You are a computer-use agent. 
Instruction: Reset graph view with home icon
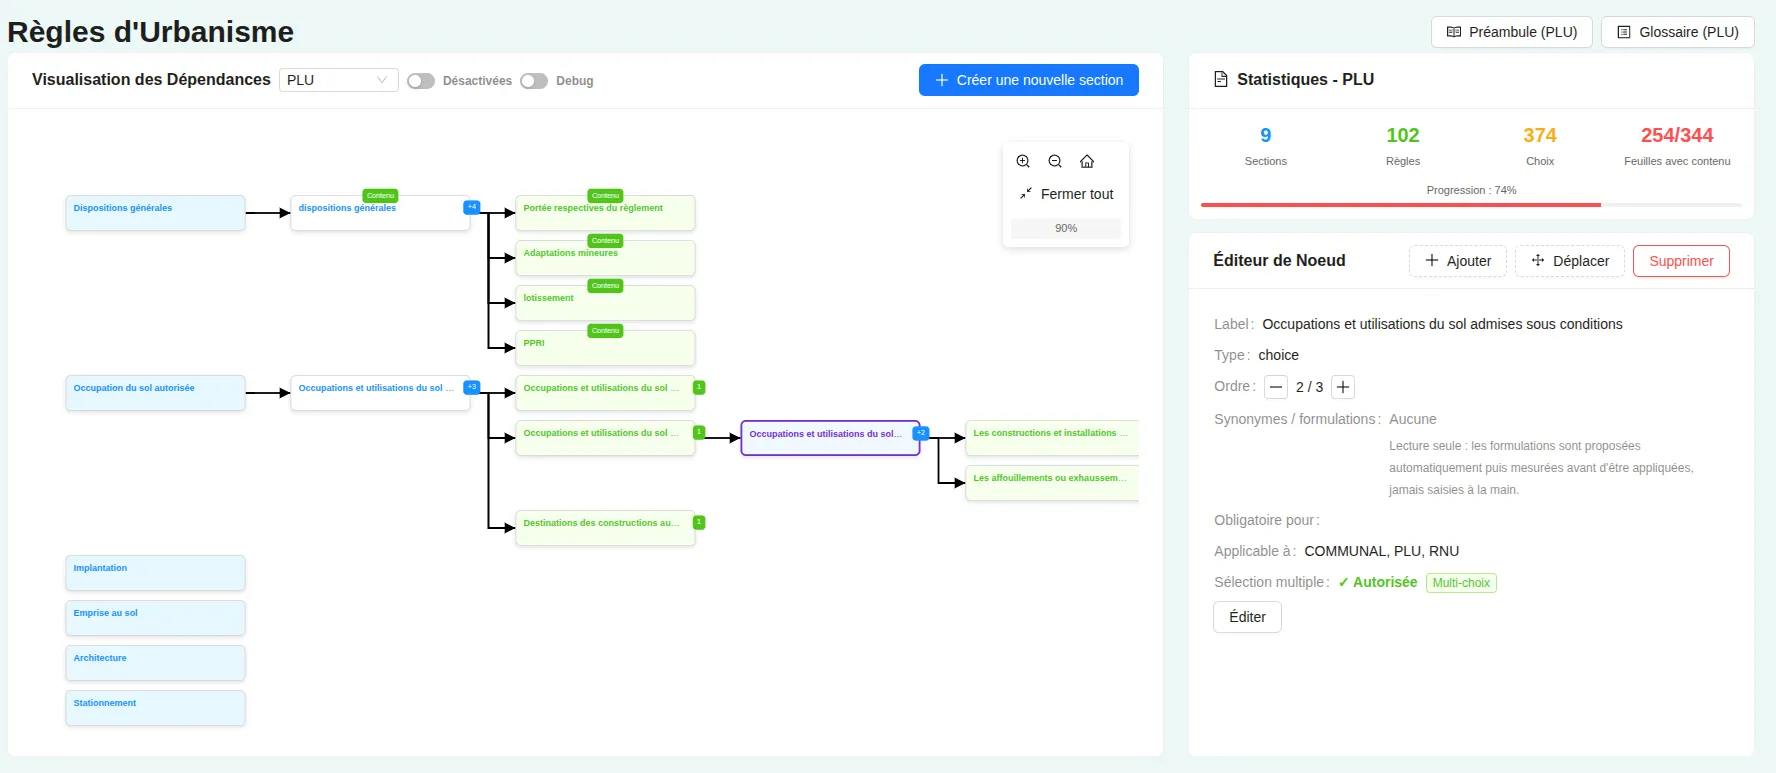(x=1087, y=161)
